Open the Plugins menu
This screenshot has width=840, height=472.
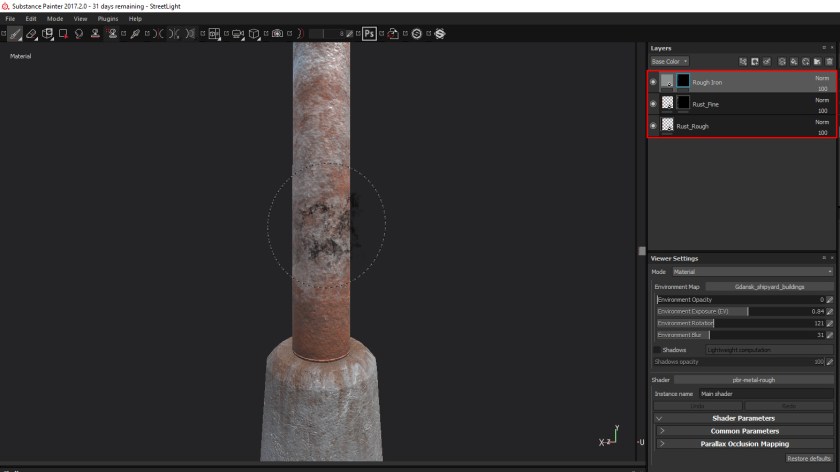(x=108, y=18)
